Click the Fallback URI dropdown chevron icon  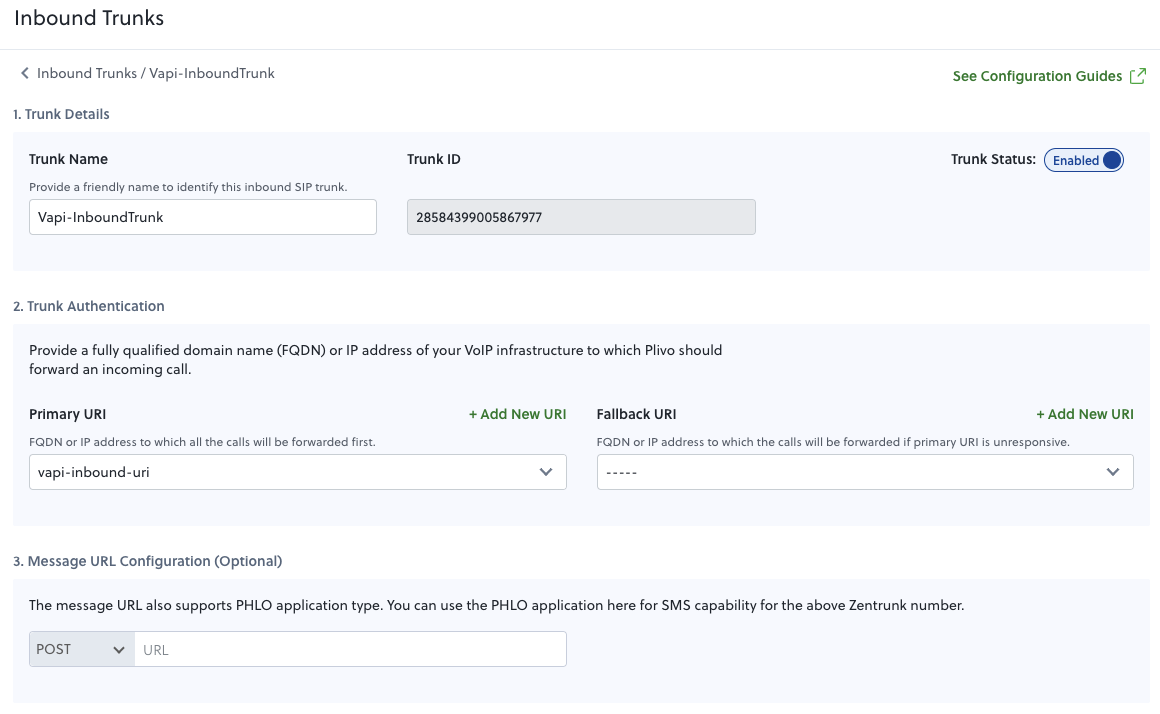(1113, 471)
